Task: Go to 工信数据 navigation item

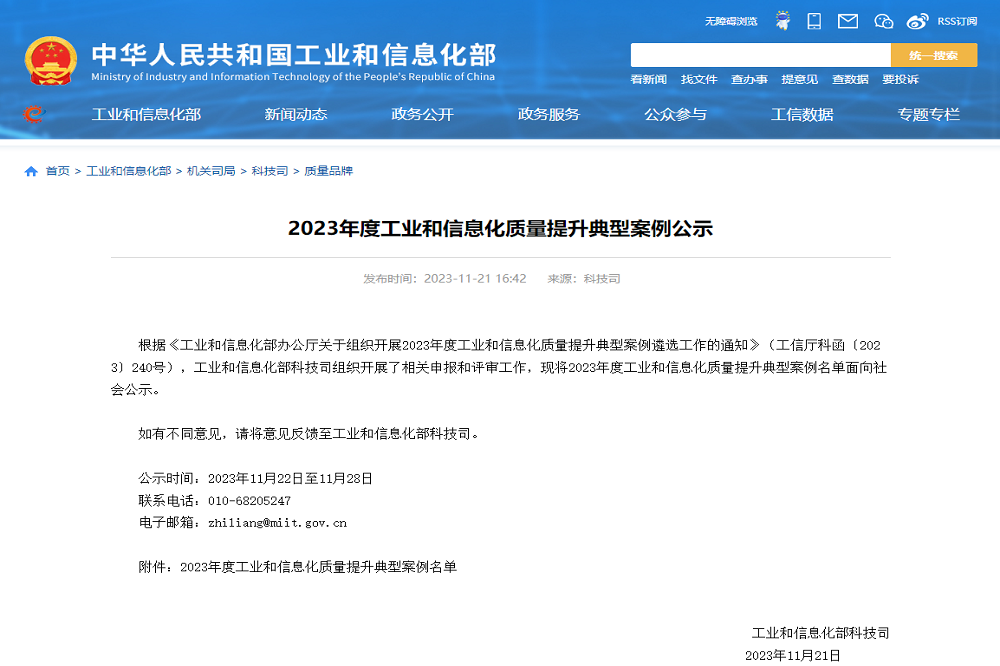Action: [x=802, y=114]
